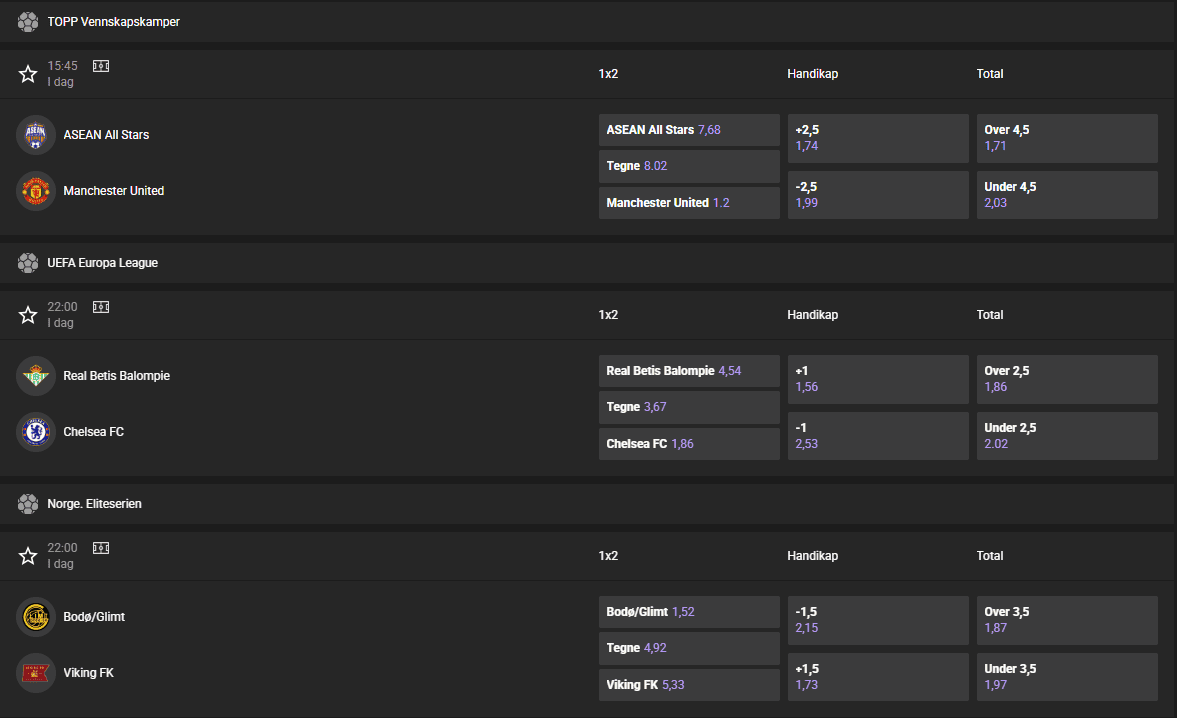The height and width of the screenshot is (718, 1177).
Task: Open the Manchester United team name in match row
Action: pos(113,191)
